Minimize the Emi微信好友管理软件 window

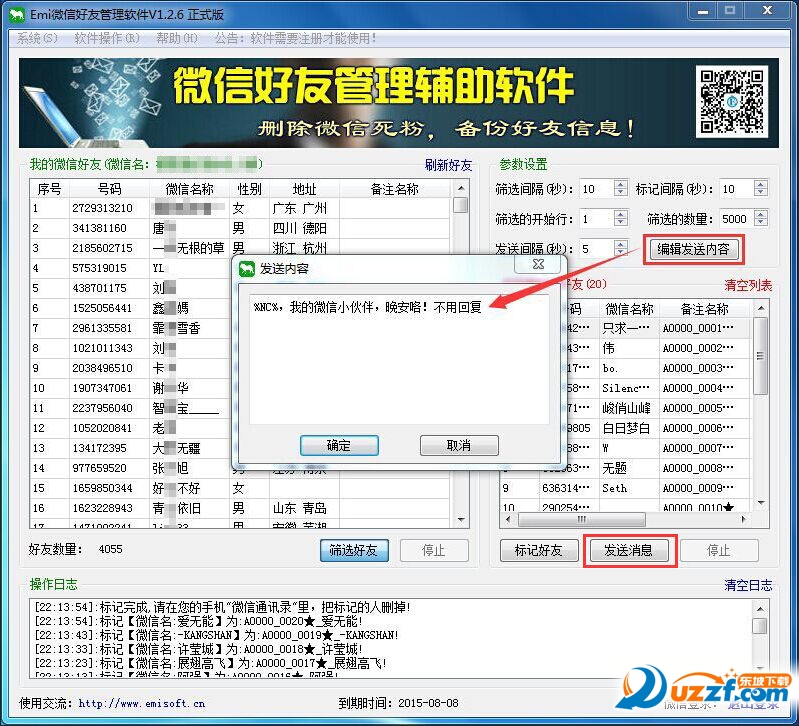click(702, 10)
